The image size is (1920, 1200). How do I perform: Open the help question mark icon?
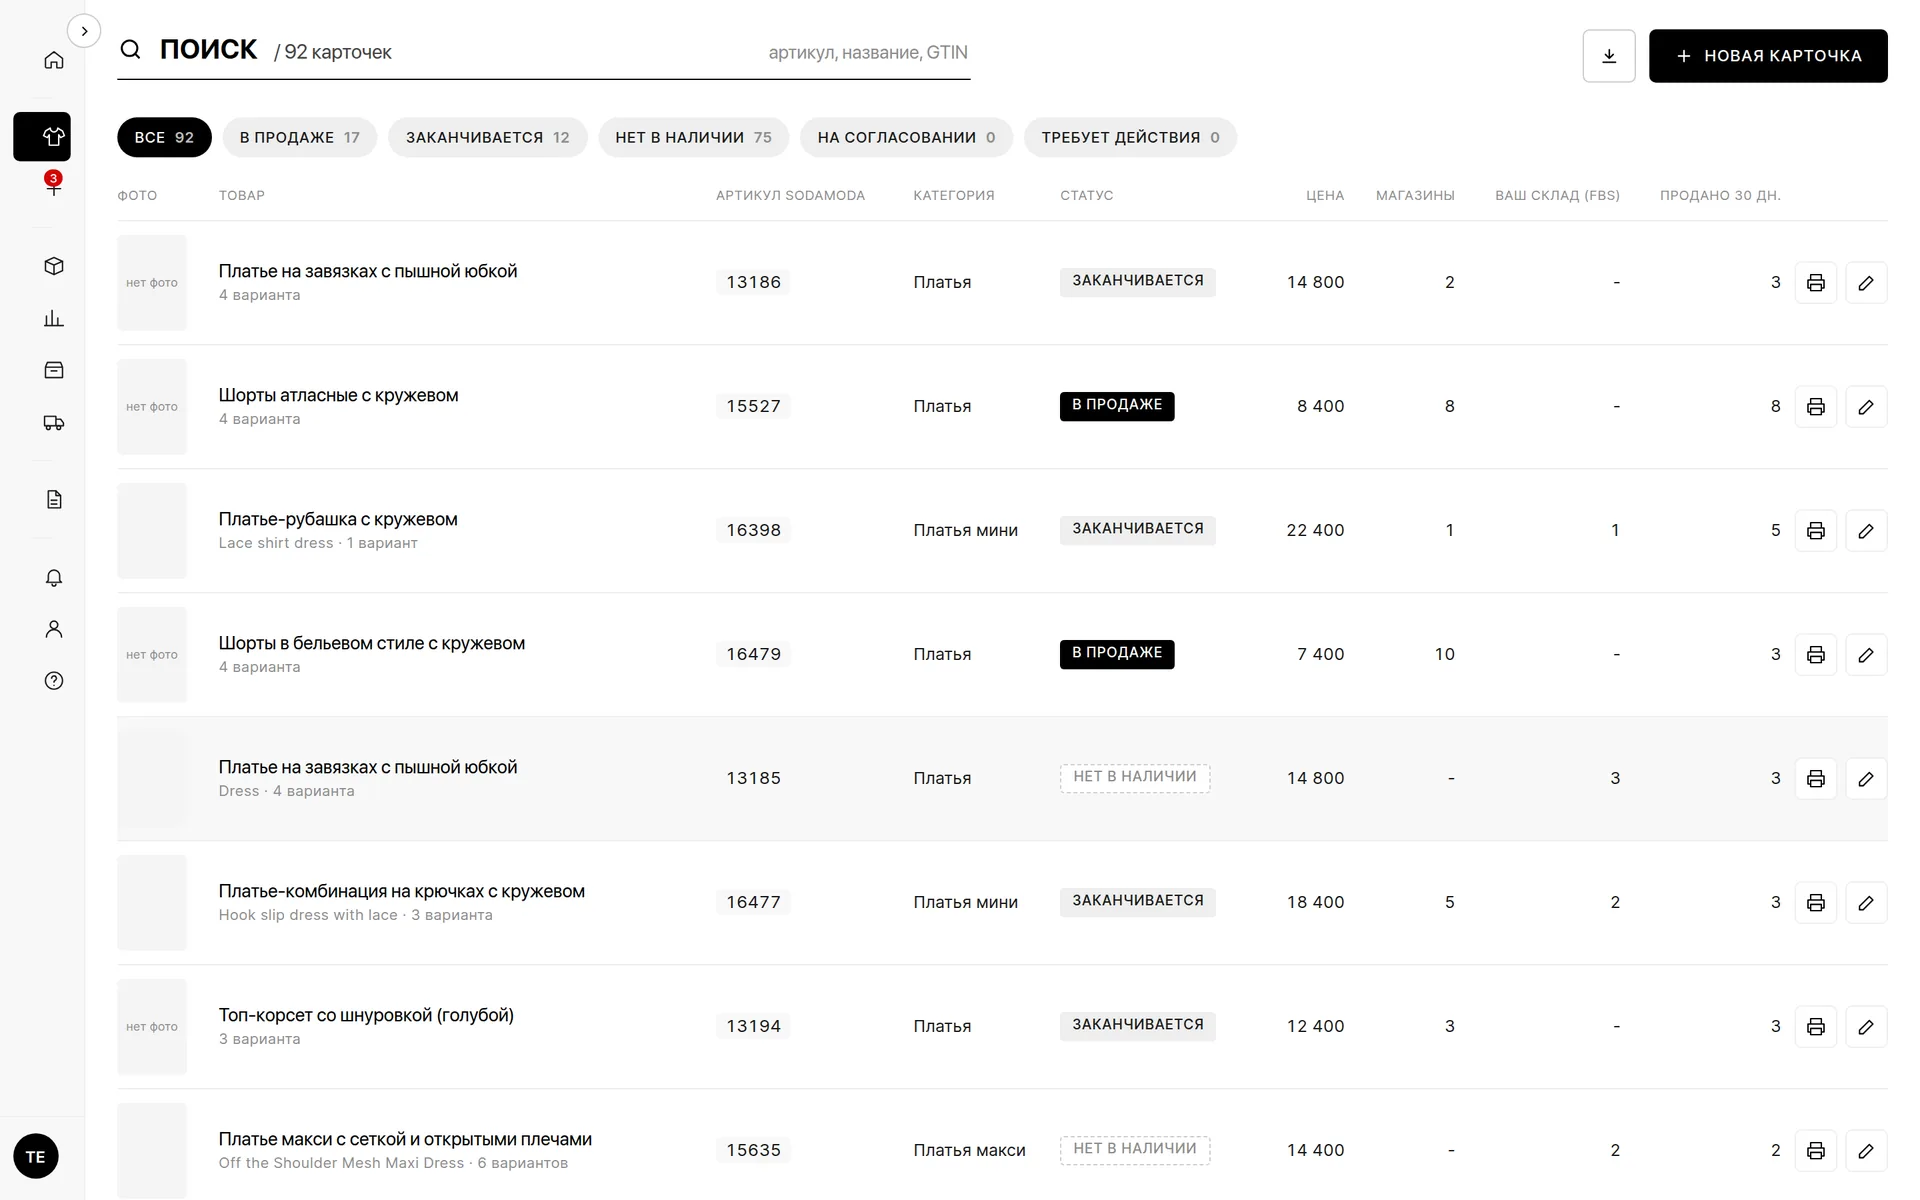pos(54,681)
